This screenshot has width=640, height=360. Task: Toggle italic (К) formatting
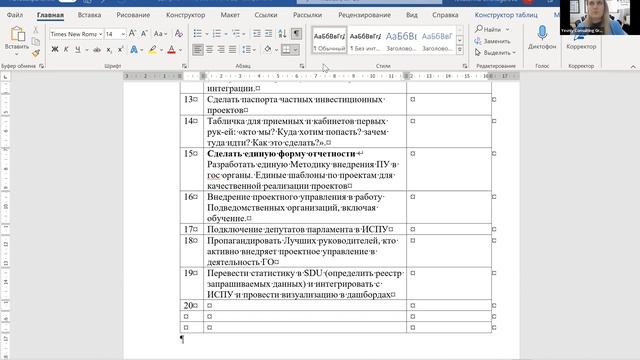click(x=66, y=50)
